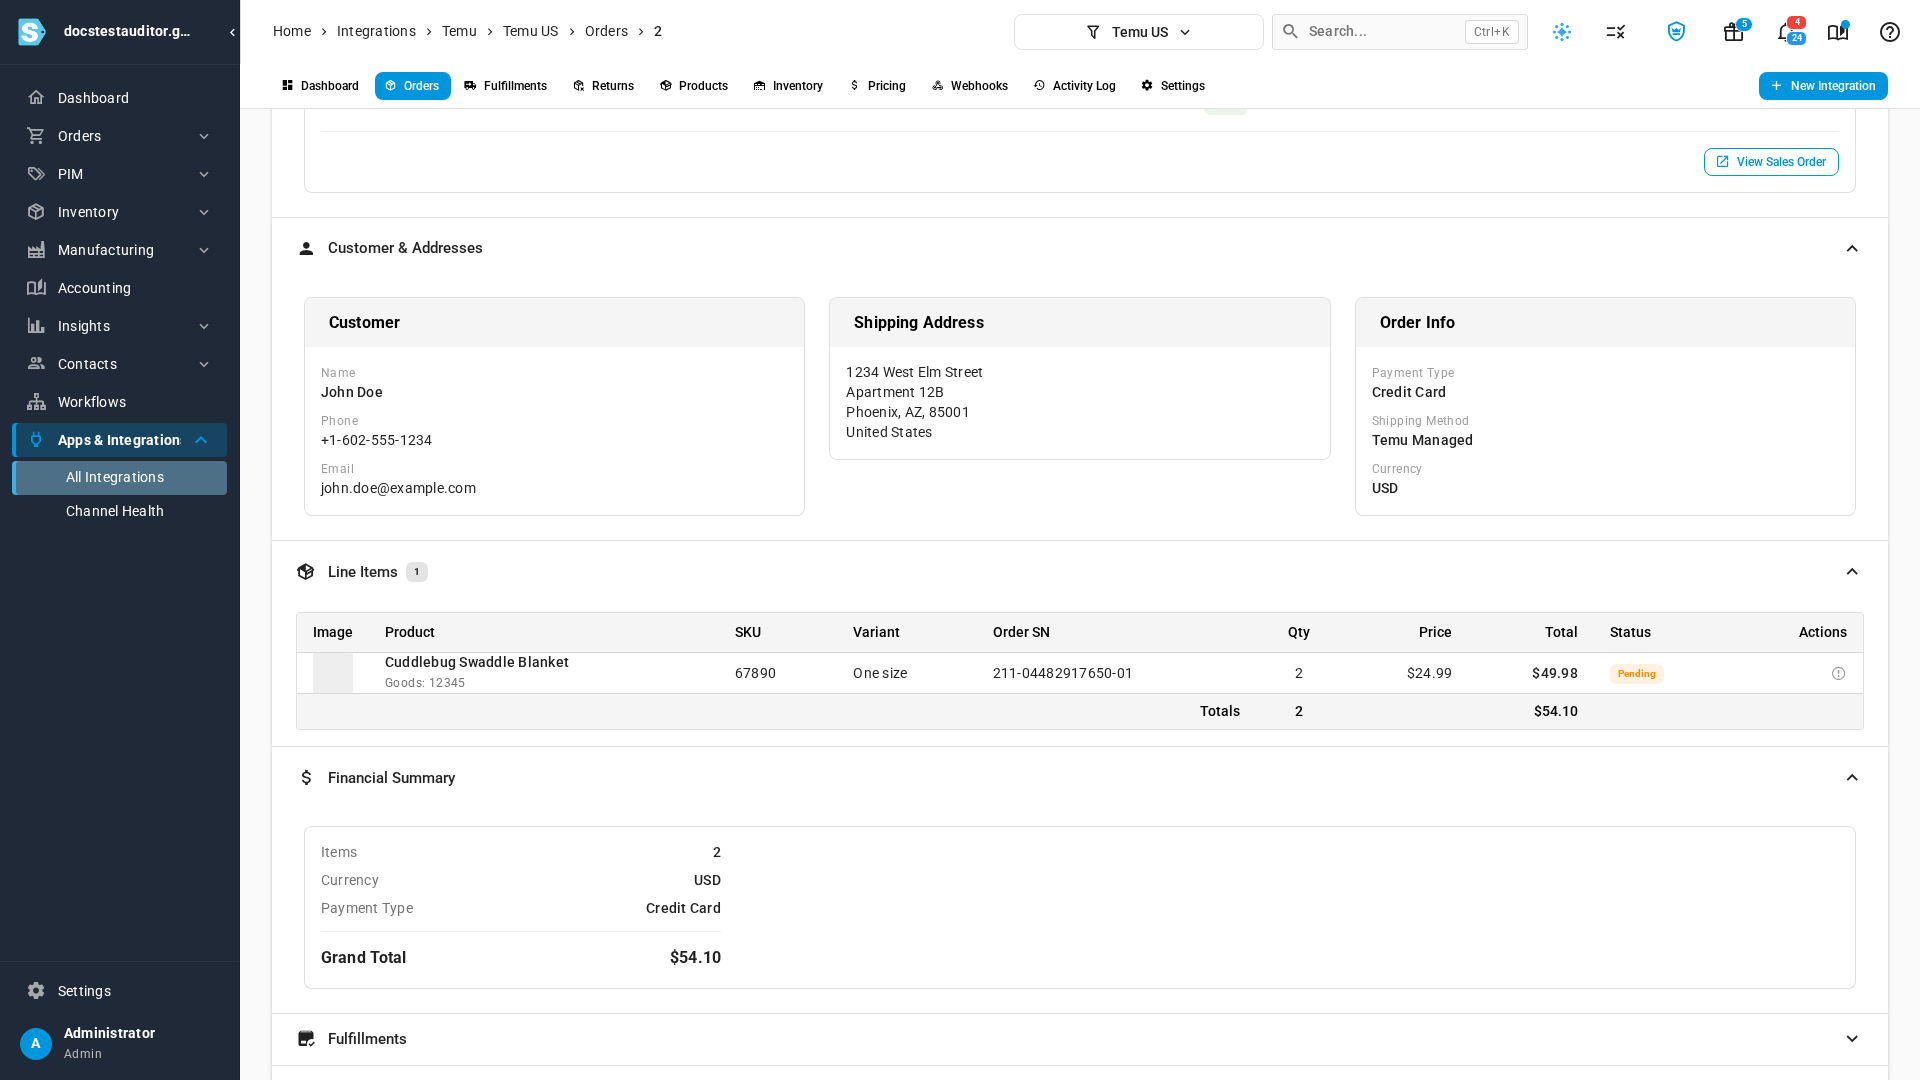Click the sparkle AI assistant icon

tap(1562, 32)
